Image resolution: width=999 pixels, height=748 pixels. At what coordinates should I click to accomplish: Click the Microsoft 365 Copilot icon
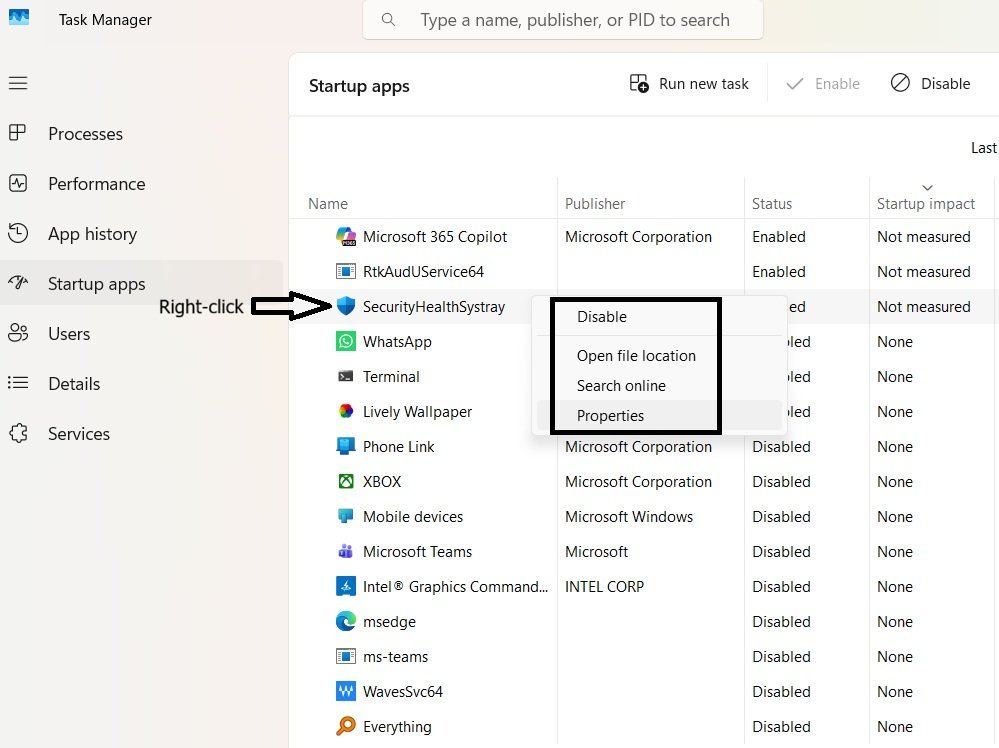click(x=346, y=236)
